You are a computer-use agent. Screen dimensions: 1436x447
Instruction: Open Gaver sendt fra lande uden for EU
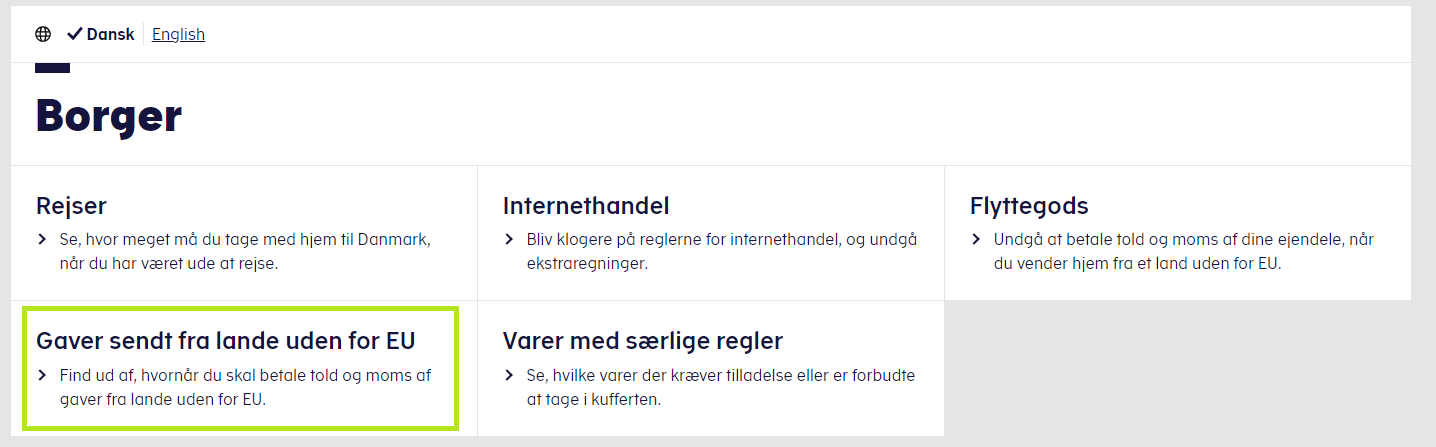tap(225, 341)
